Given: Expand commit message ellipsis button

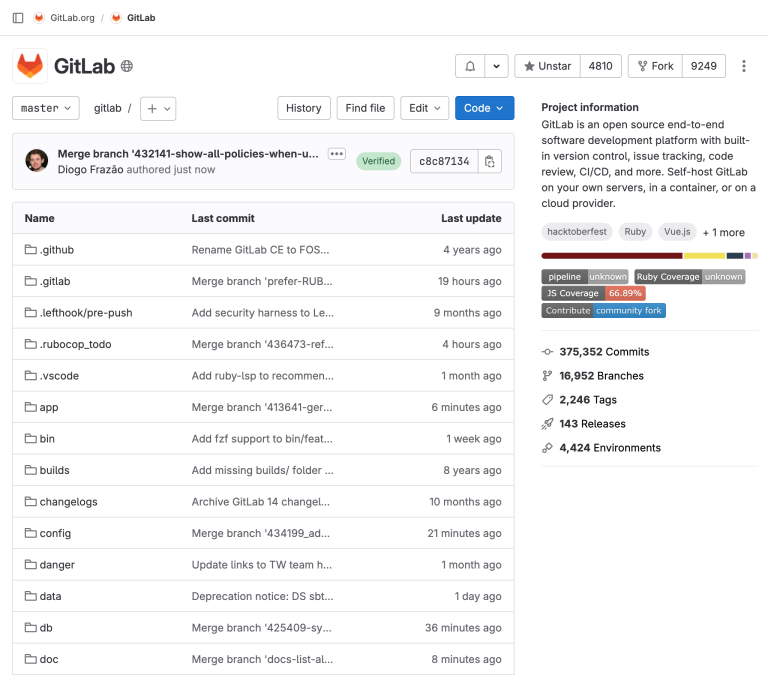Looking at the screenshot, I should click(336, 154).
